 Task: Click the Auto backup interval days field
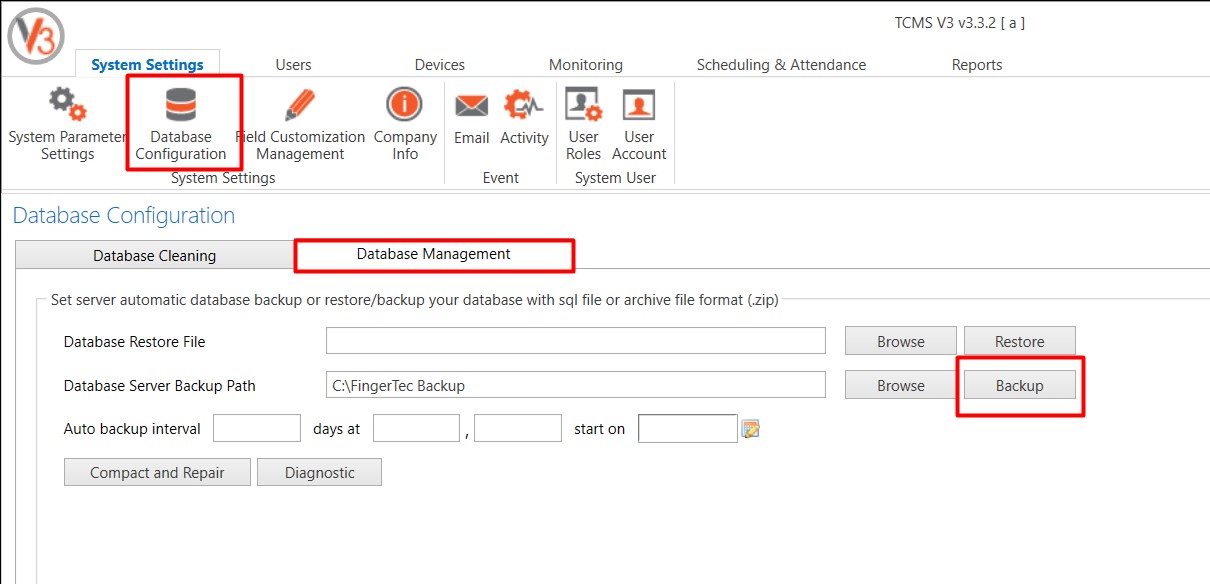click(256, 428)
